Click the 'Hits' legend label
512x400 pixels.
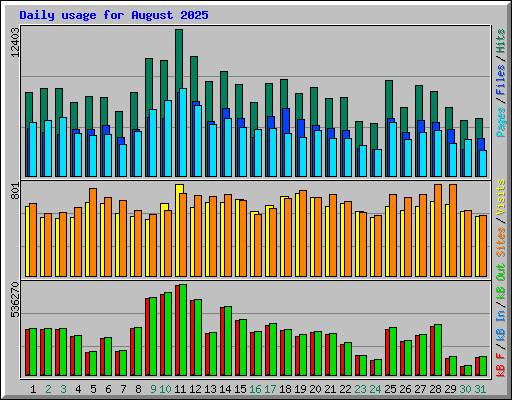coord(500,41)
